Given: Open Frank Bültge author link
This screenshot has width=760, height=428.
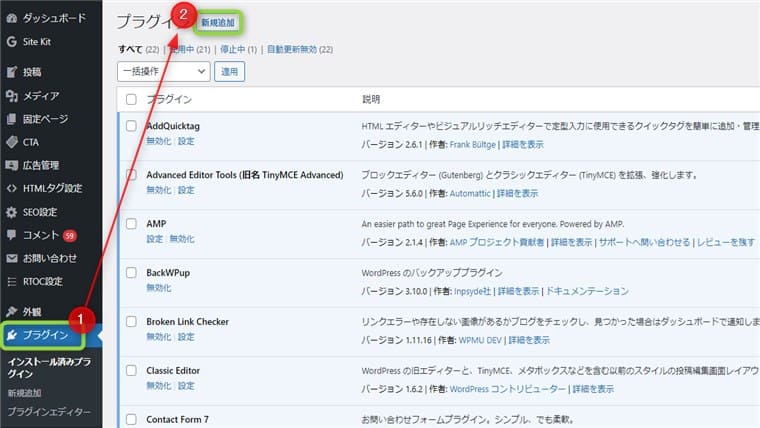Looking at the screenshot, I should [x=473, y=144].
